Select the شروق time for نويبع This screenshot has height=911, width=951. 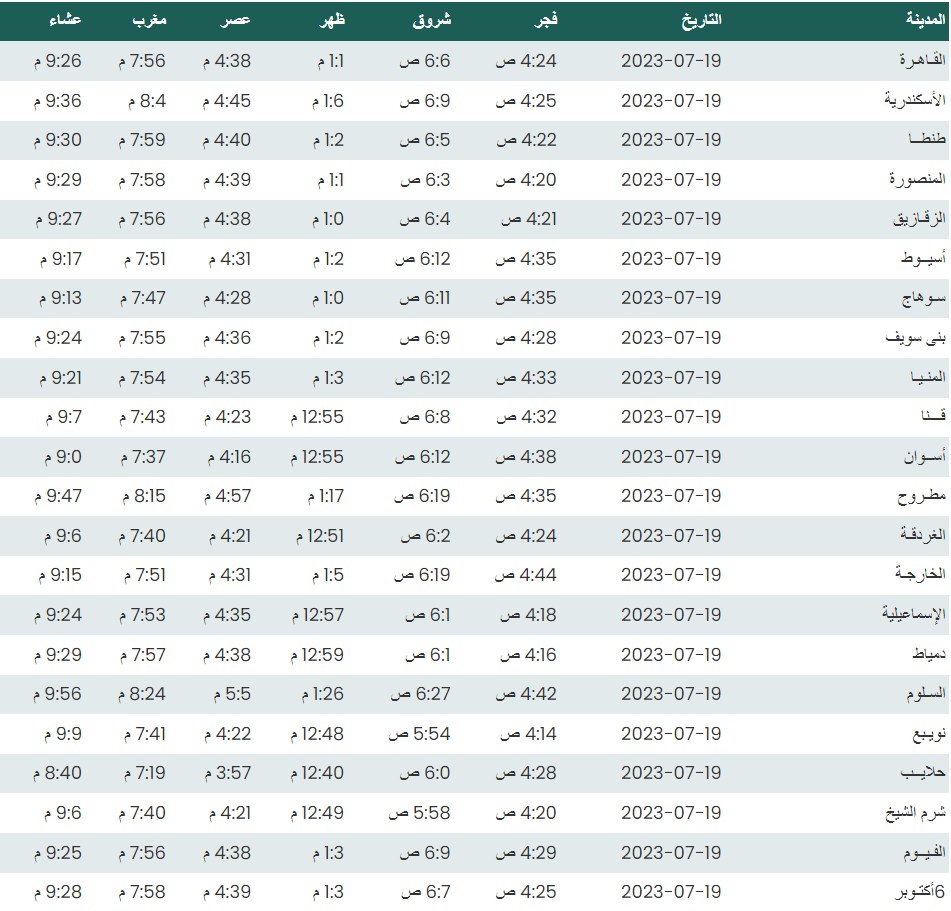412,734
